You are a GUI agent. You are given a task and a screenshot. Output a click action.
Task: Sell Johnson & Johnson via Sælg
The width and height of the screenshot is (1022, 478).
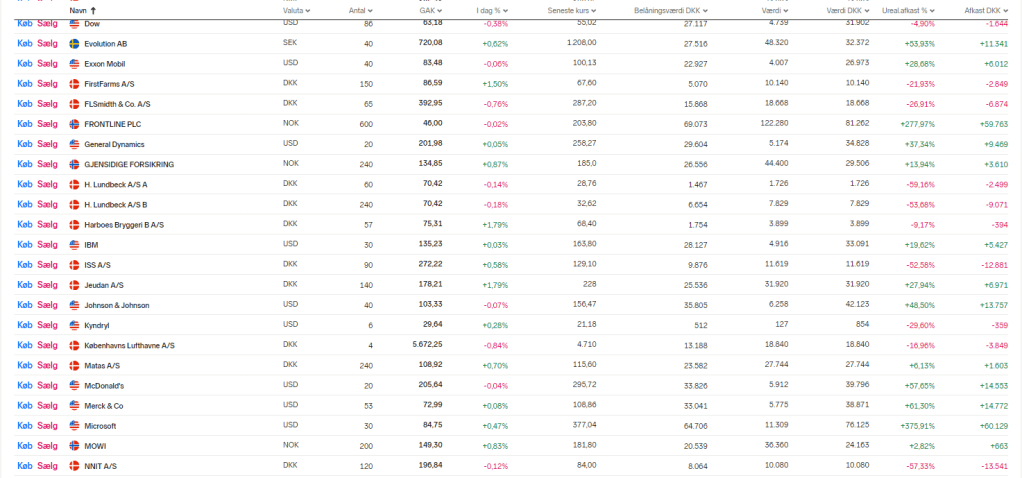pyautogui.click(x=47, y=304)
